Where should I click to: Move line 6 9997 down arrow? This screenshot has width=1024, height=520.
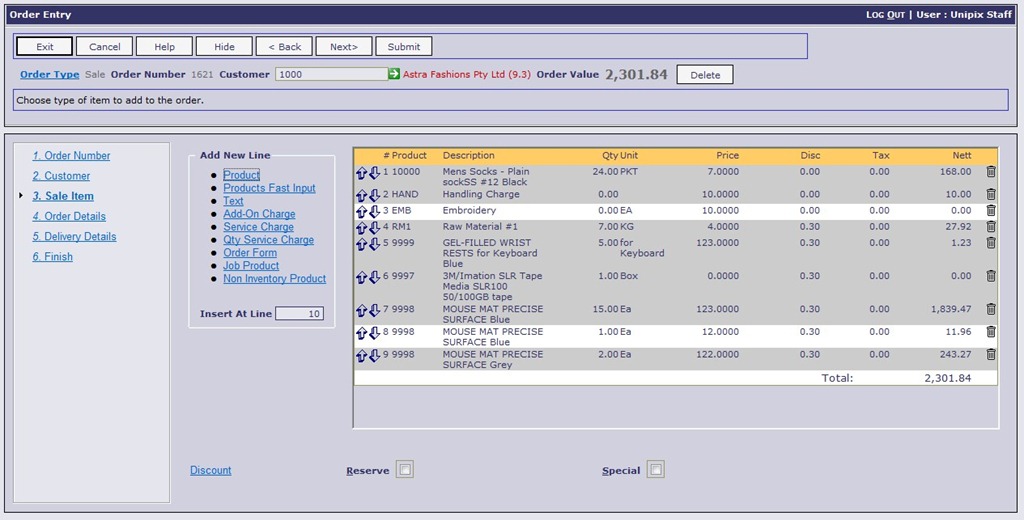(x=374, y=278)
